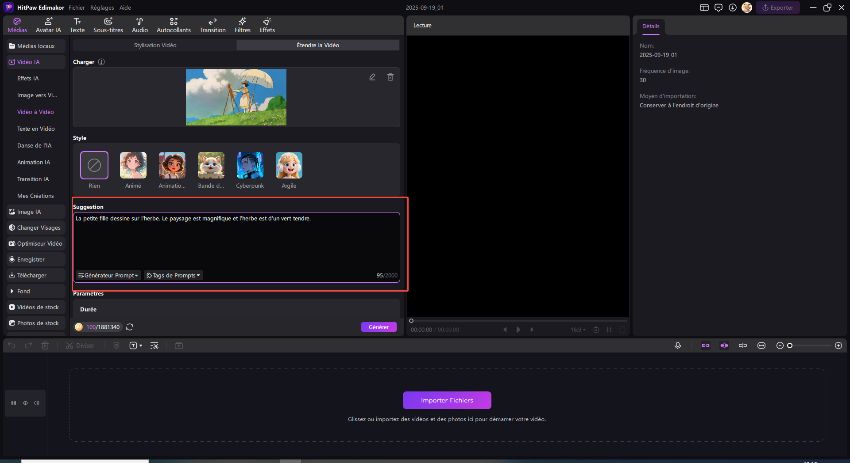Screen dimensions: 850x463
Task: Open the Tags de Prompt dropdown
Action: tap(173, 275)
